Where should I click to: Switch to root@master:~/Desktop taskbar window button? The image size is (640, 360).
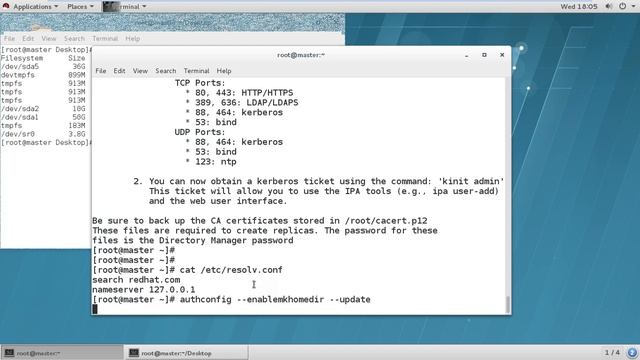[187, 353]
